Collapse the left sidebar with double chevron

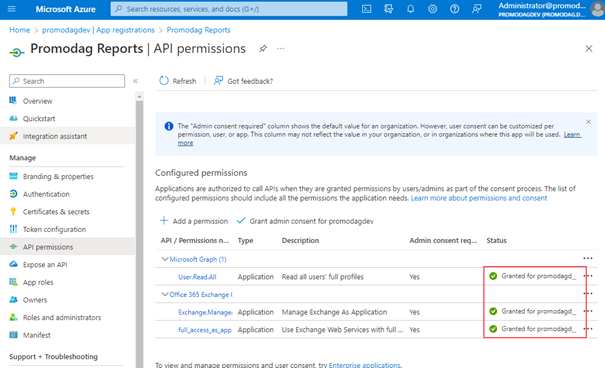[x=135, y=81]
